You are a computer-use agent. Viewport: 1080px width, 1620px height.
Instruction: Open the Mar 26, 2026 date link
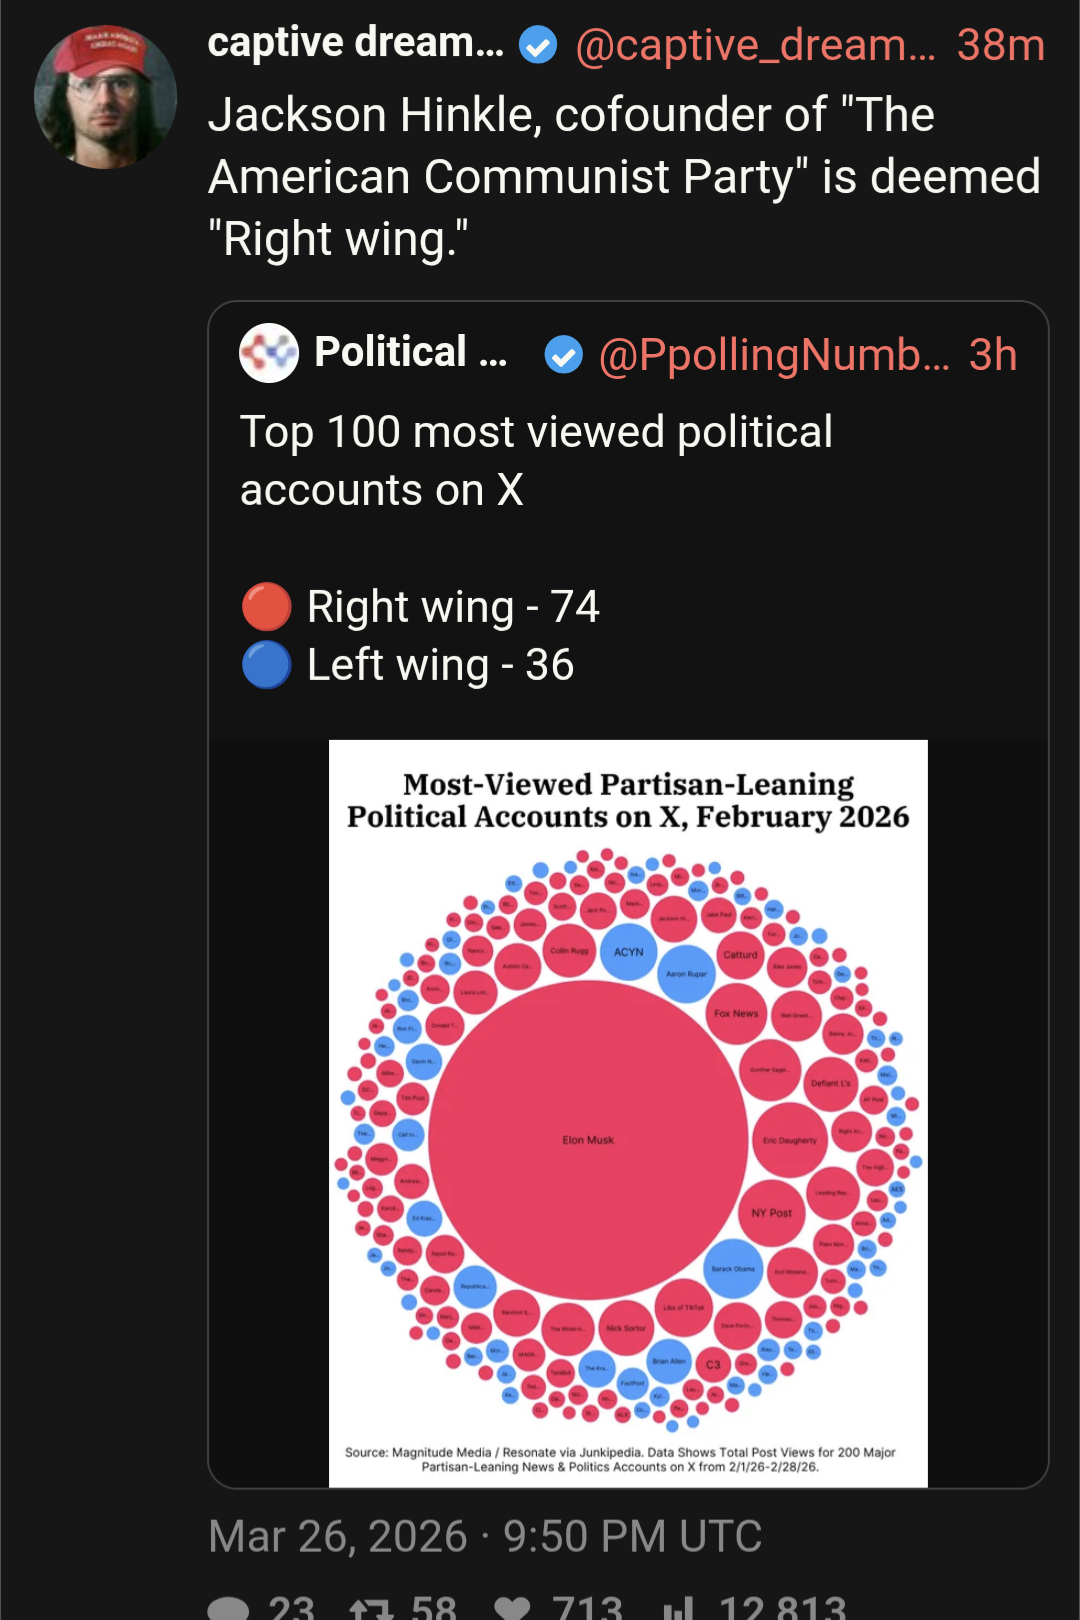(x=485, y=1536)
